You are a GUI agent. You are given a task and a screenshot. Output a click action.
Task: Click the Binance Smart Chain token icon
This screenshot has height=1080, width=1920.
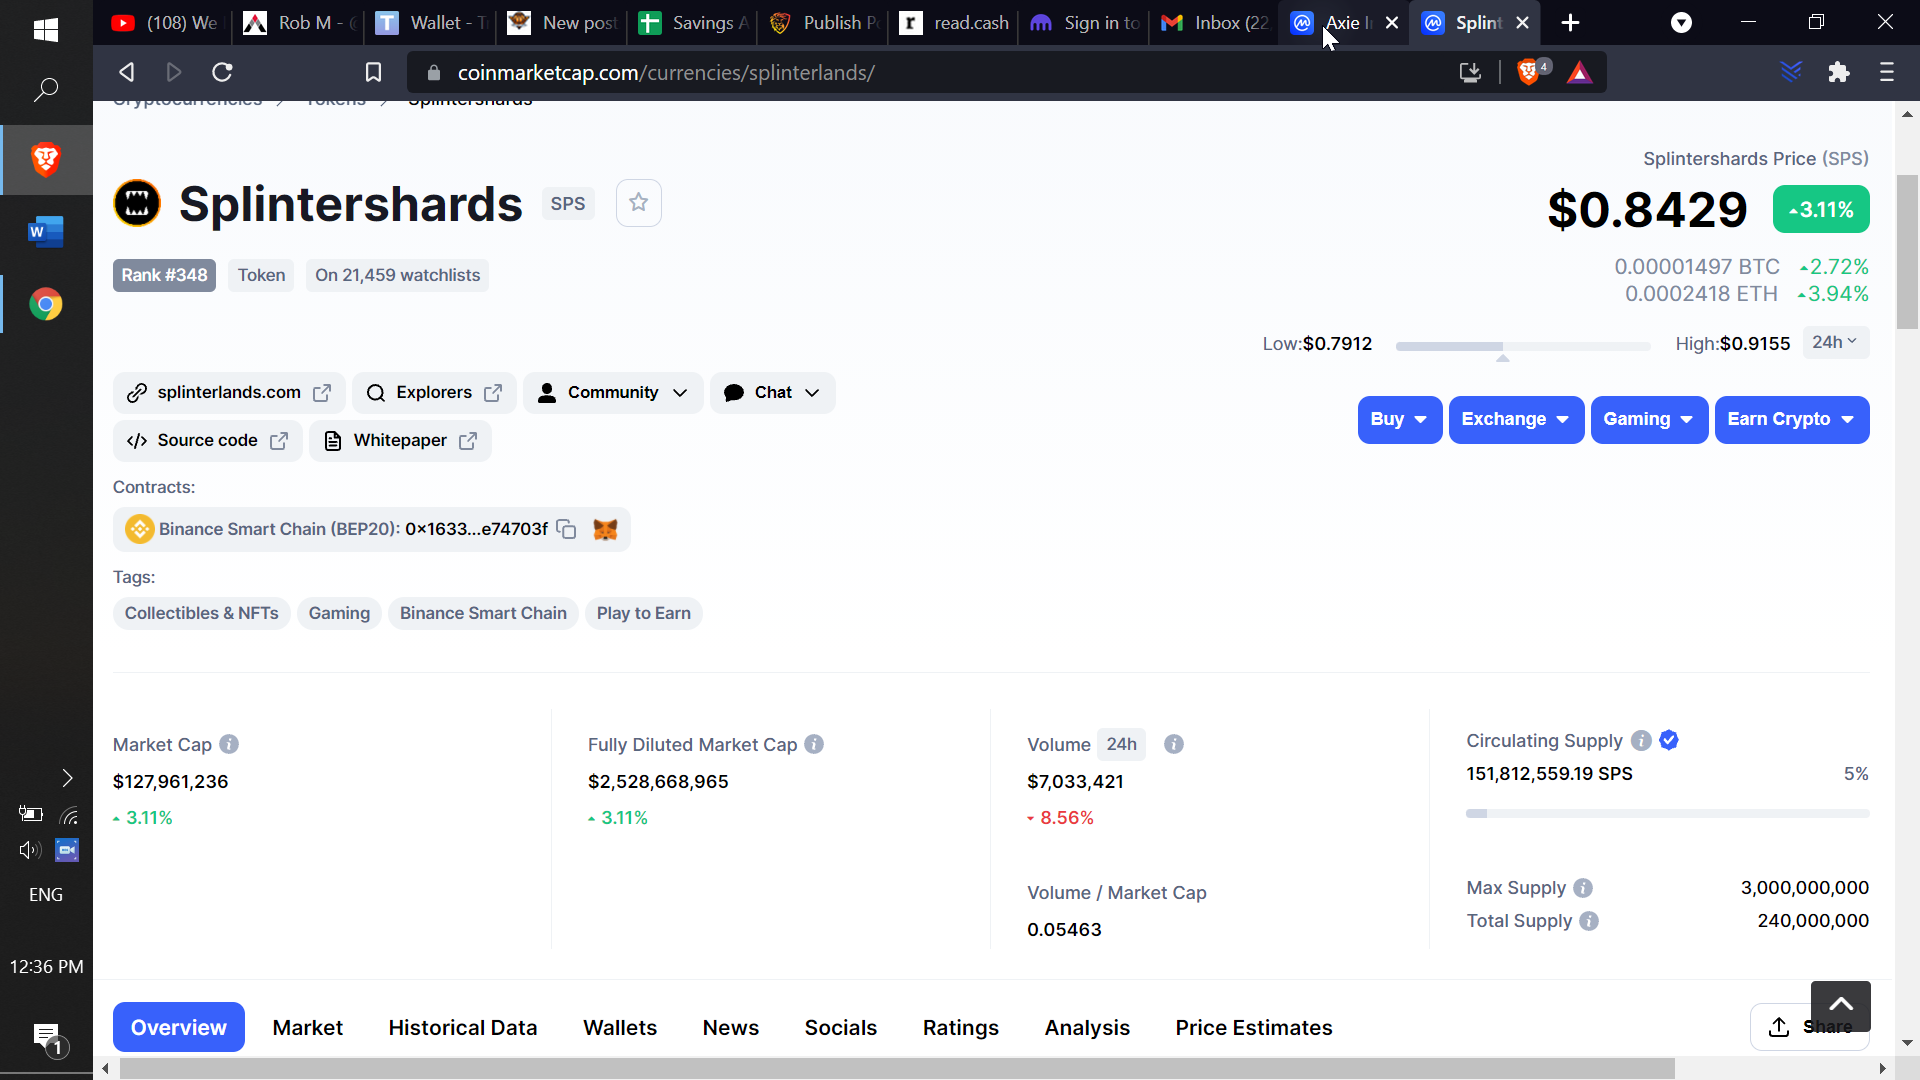(x=138, y=527)
